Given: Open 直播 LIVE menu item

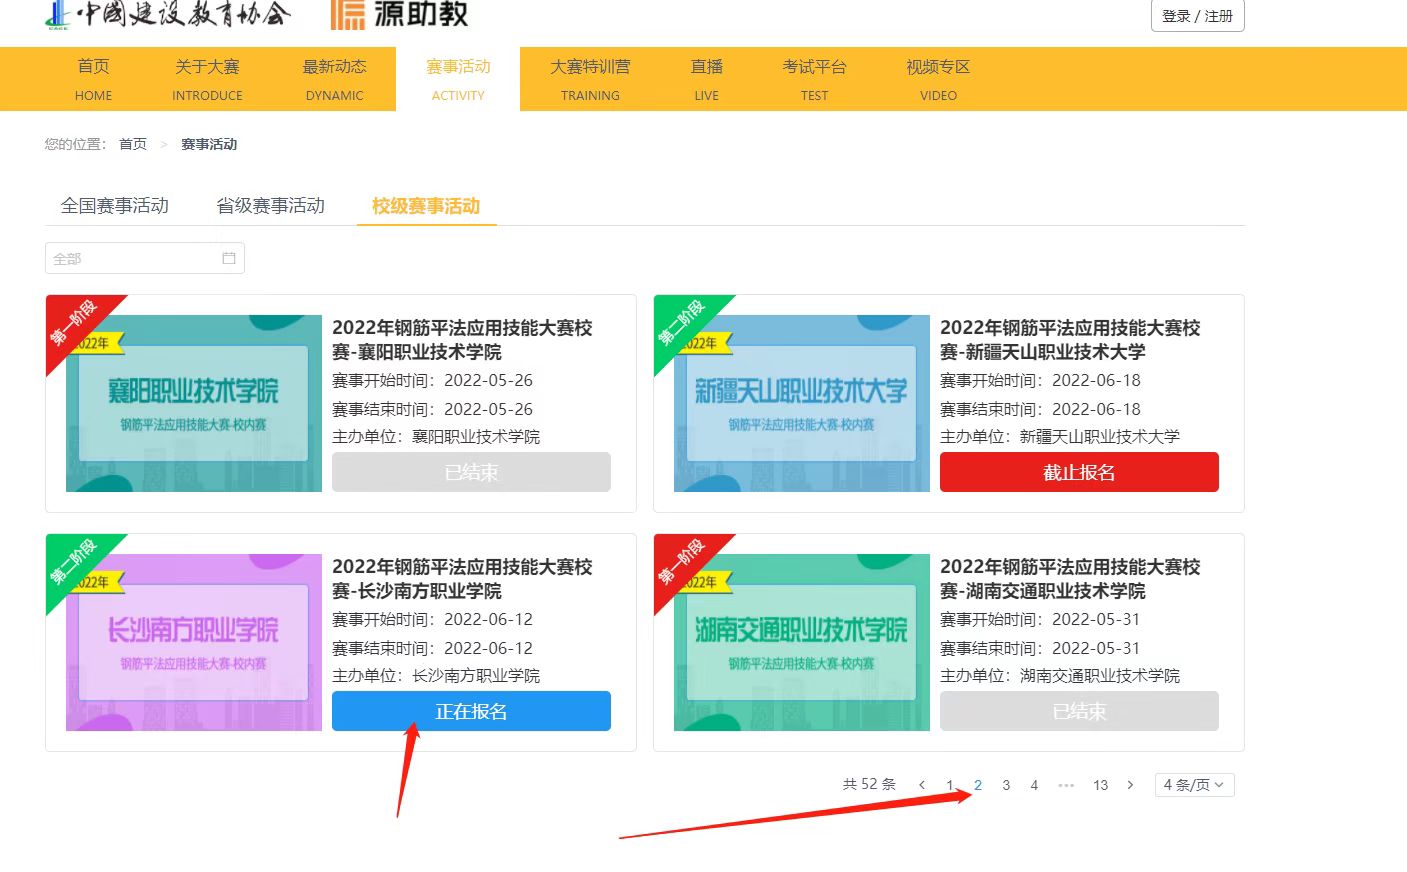Looking at the screenshot, I should coord(706,79).
